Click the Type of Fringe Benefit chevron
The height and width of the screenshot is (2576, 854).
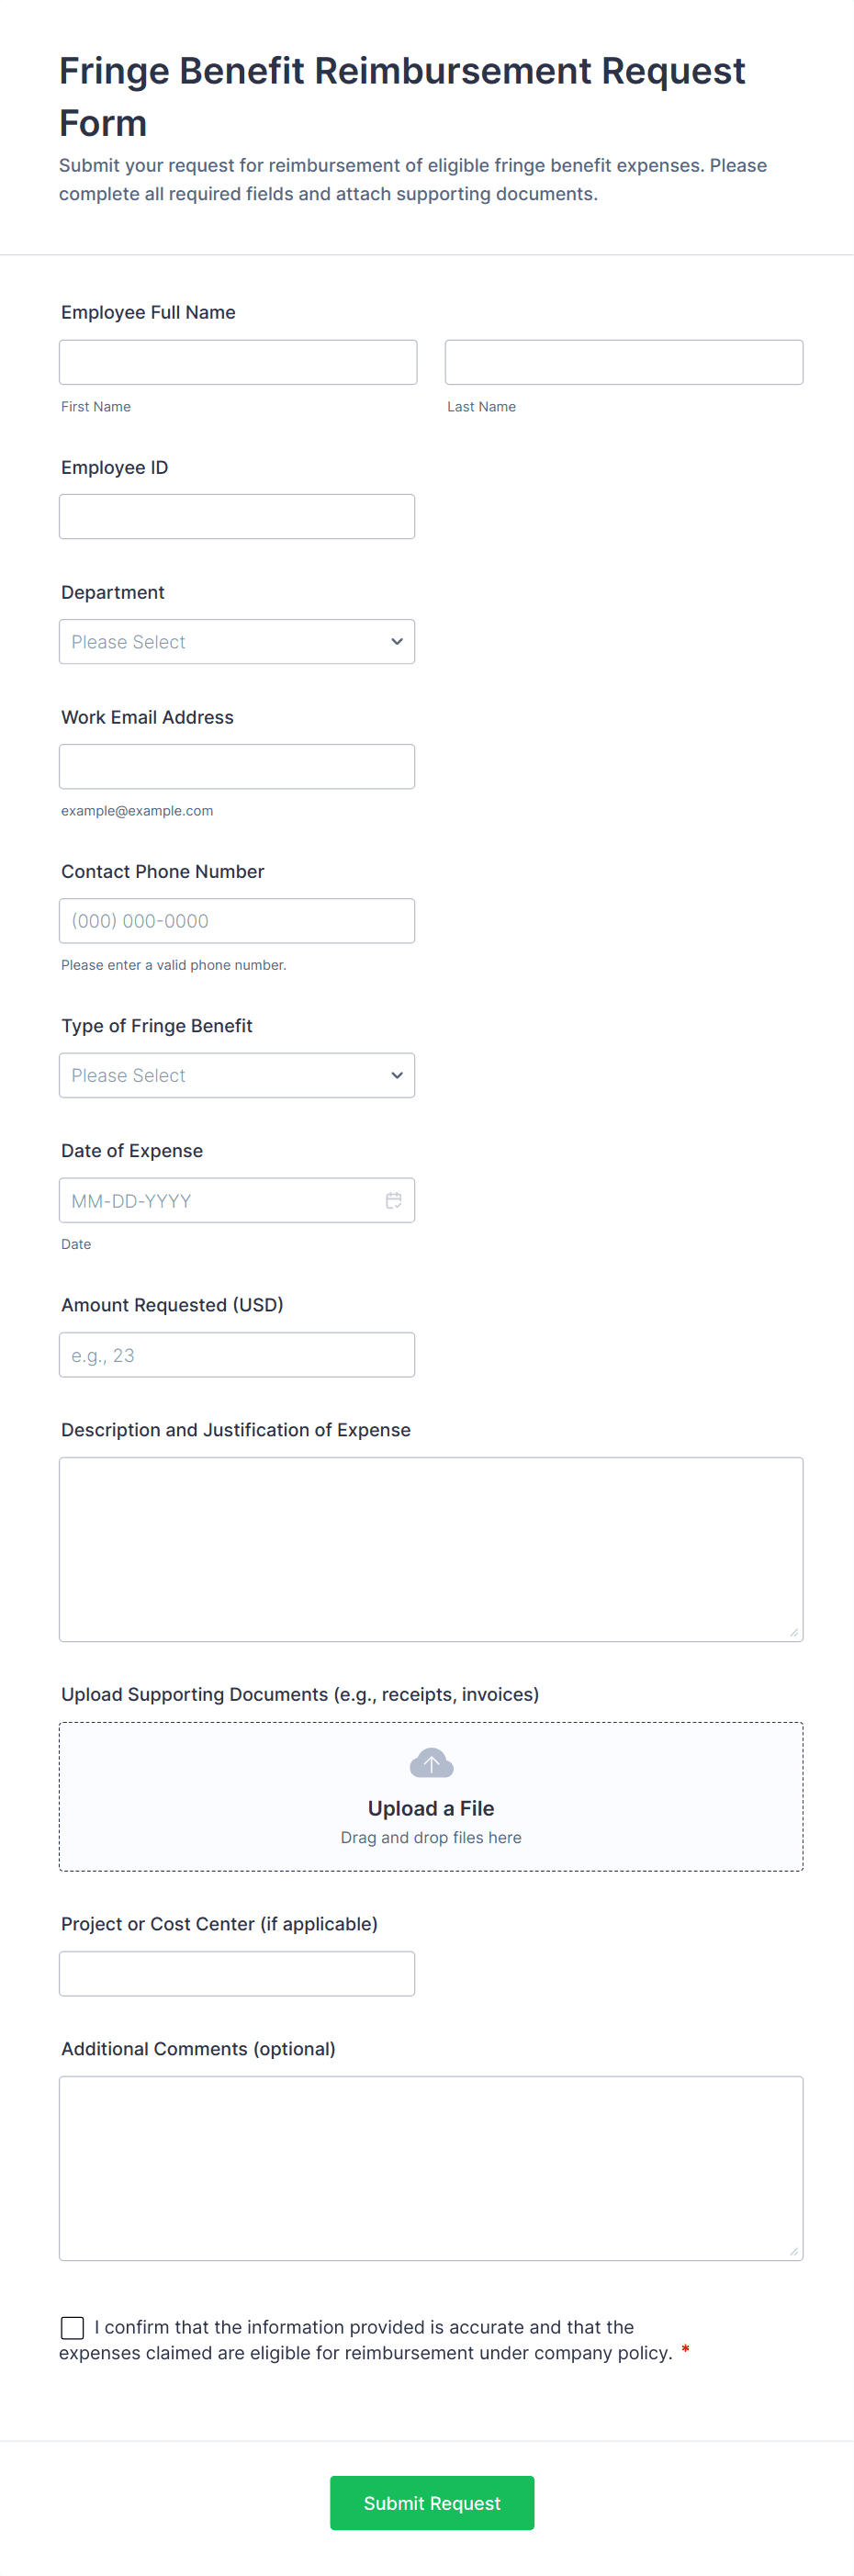[397, 1075]
